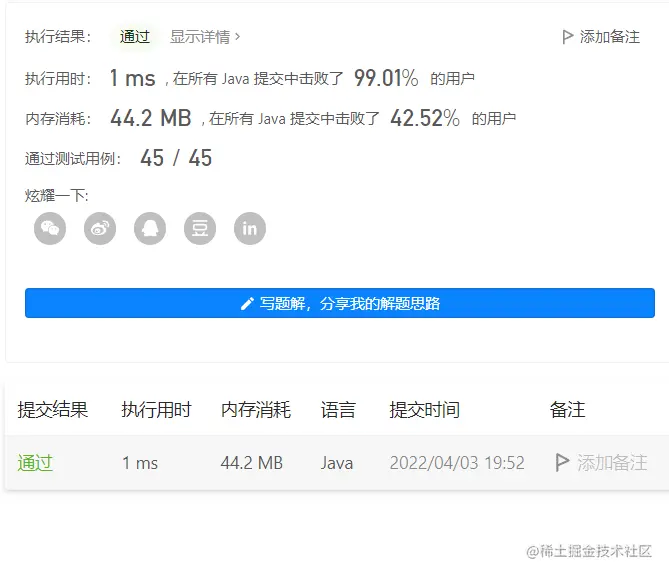Viewport: 669px width, 576px height.
Task: Click the 45 / 45 test cases value
Action: [x=176, y=158]
